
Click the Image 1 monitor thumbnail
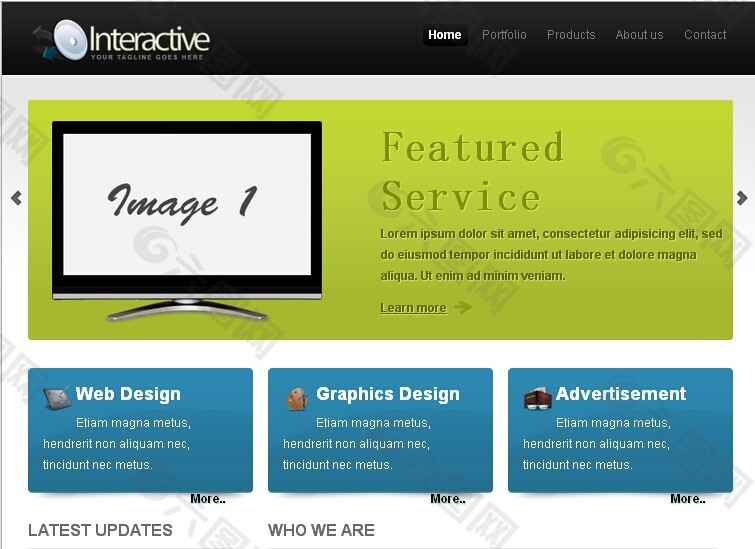pyautogui.click(x=187, y=210)
